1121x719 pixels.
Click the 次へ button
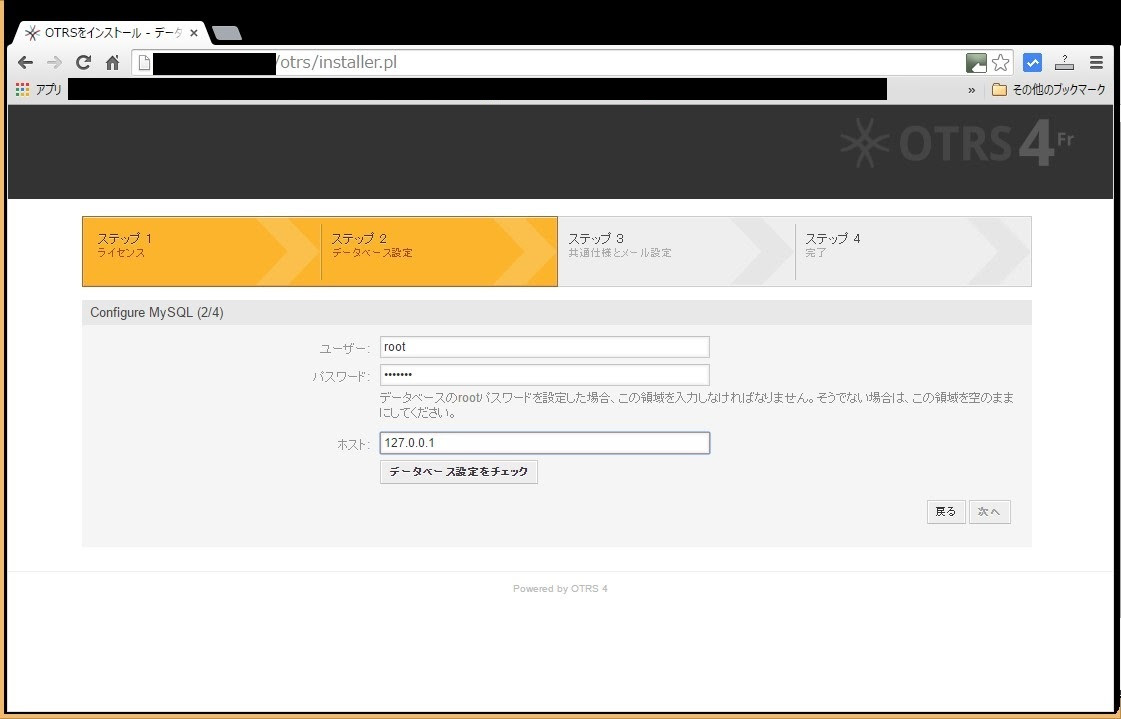click(989, 511)
